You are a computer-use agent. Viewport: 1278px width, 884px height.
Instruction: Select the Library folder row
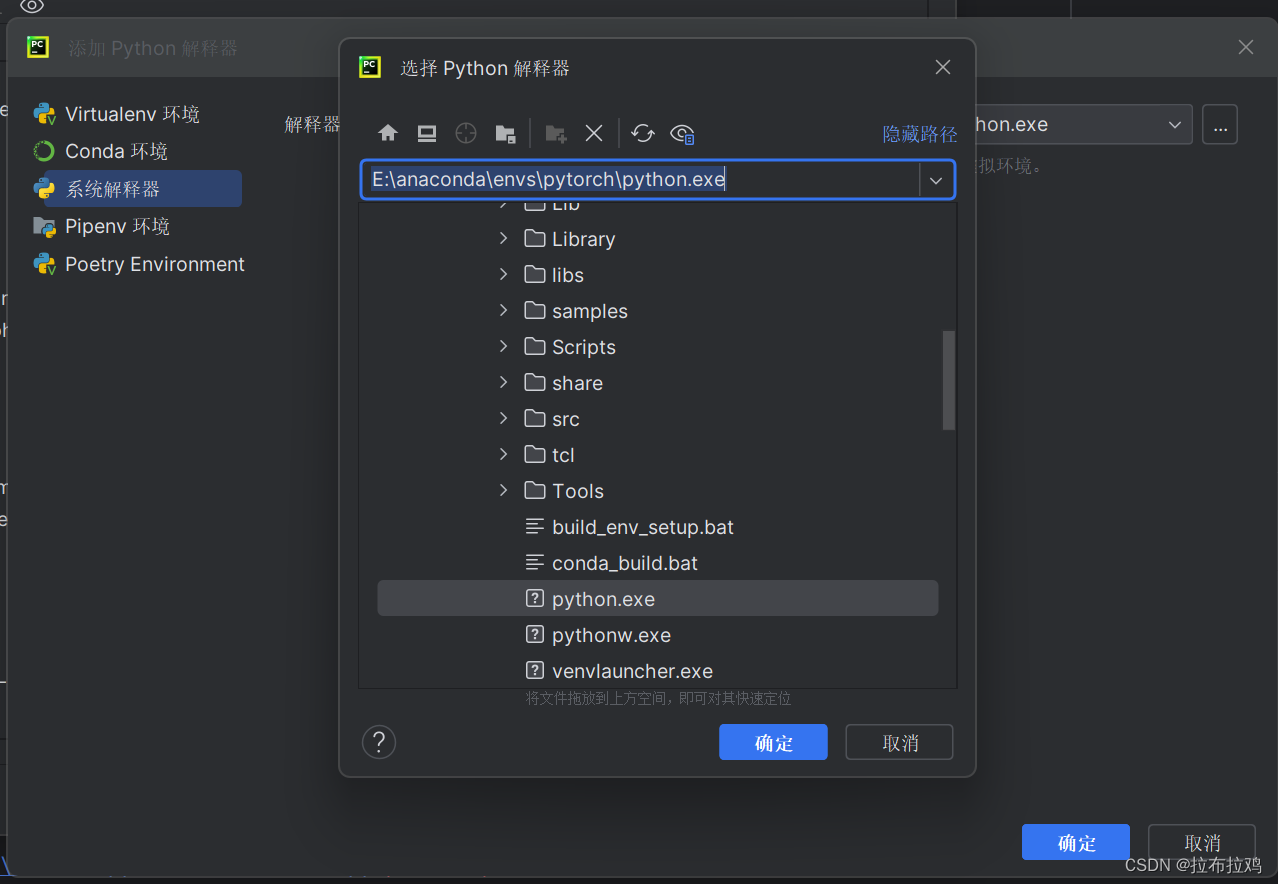[657, 239]
